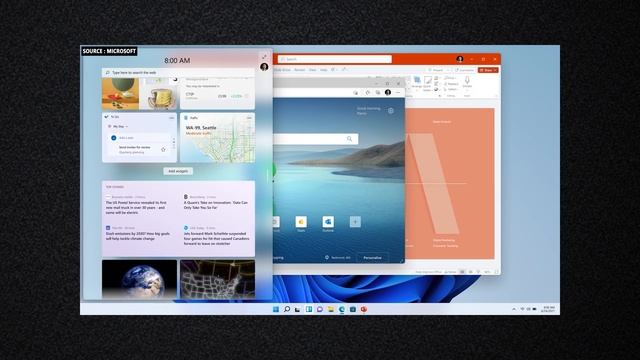640x360 pixels.
Task: Open the WA-99, Seattle traffic map
Action: tap(218, 138)
